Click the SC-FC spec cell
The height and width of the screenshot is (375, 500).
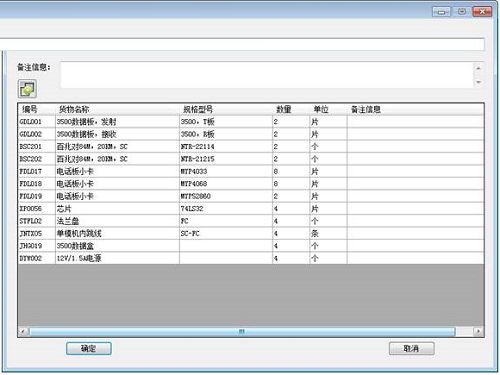226,233
